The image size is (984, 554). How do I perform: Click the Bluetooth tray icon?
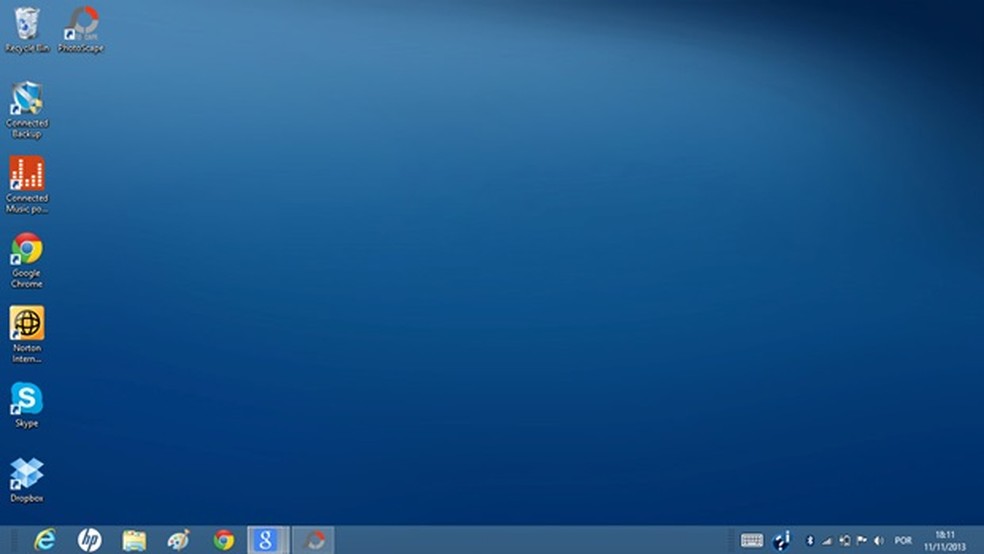click(x=810, y=540)
